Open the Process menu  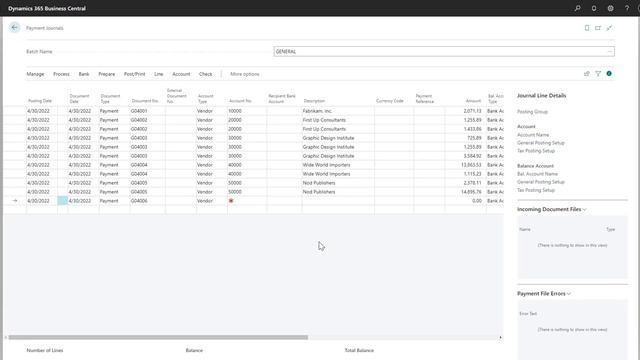coord(61,74)
